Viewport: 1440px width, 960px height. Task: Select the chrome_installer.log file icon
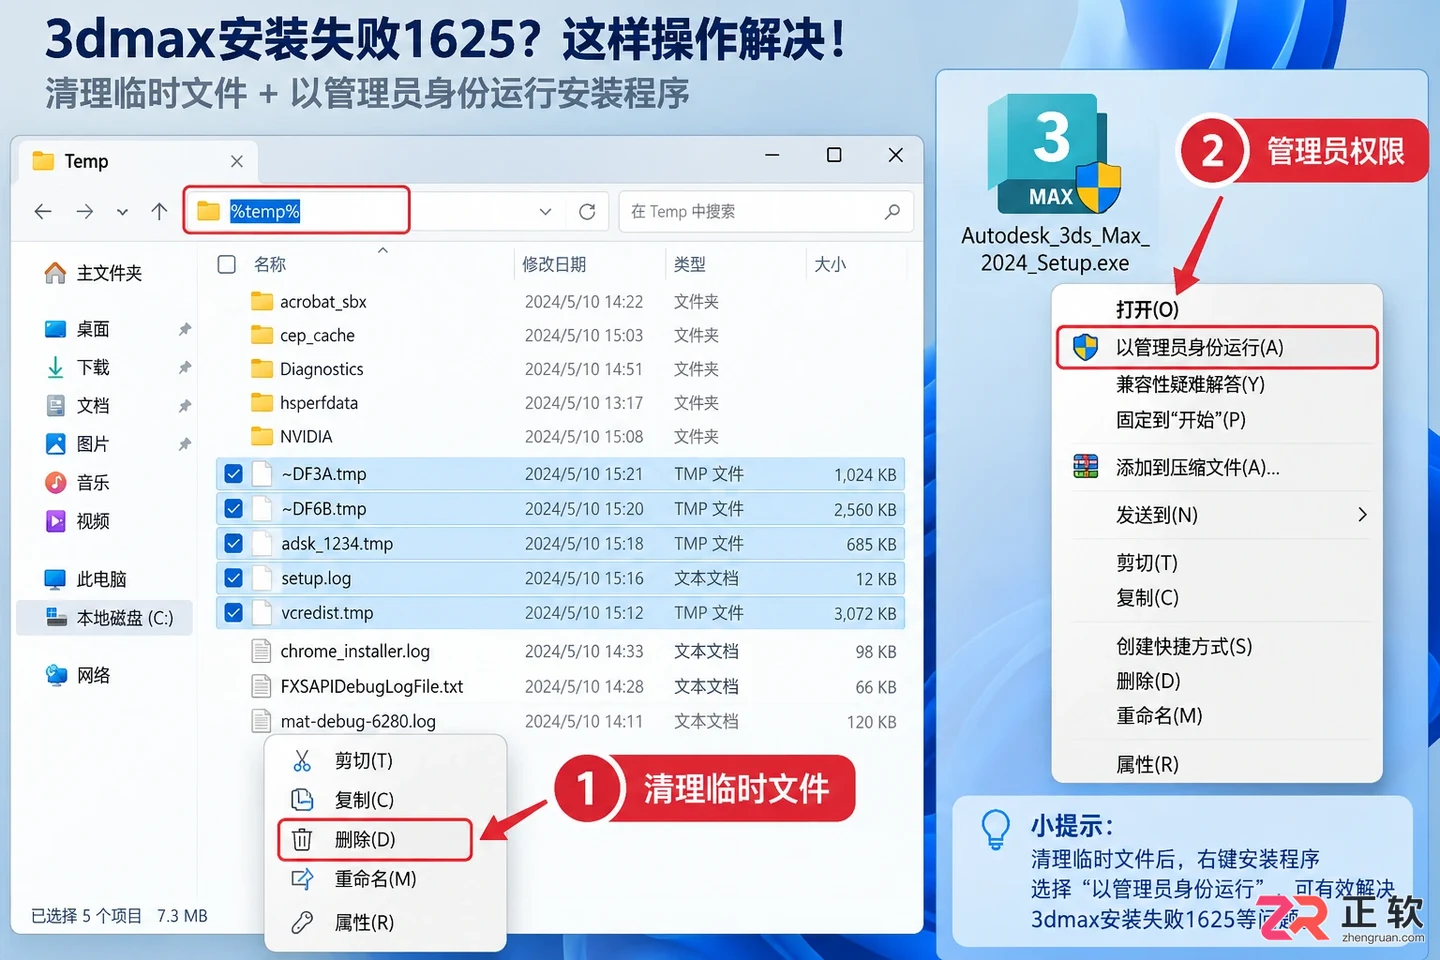[x=261, y=651]
